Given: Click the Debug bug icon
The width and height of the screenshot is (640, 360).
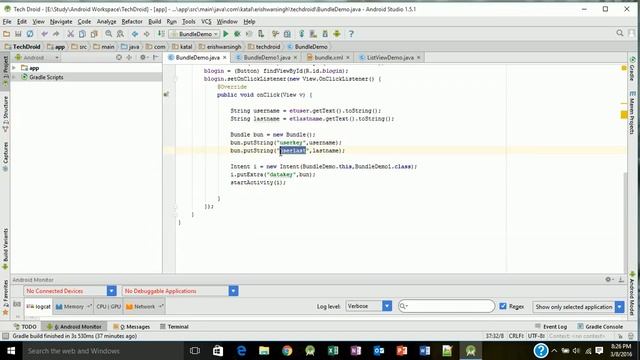Looking at the screenshot, I should click(237, 34).
